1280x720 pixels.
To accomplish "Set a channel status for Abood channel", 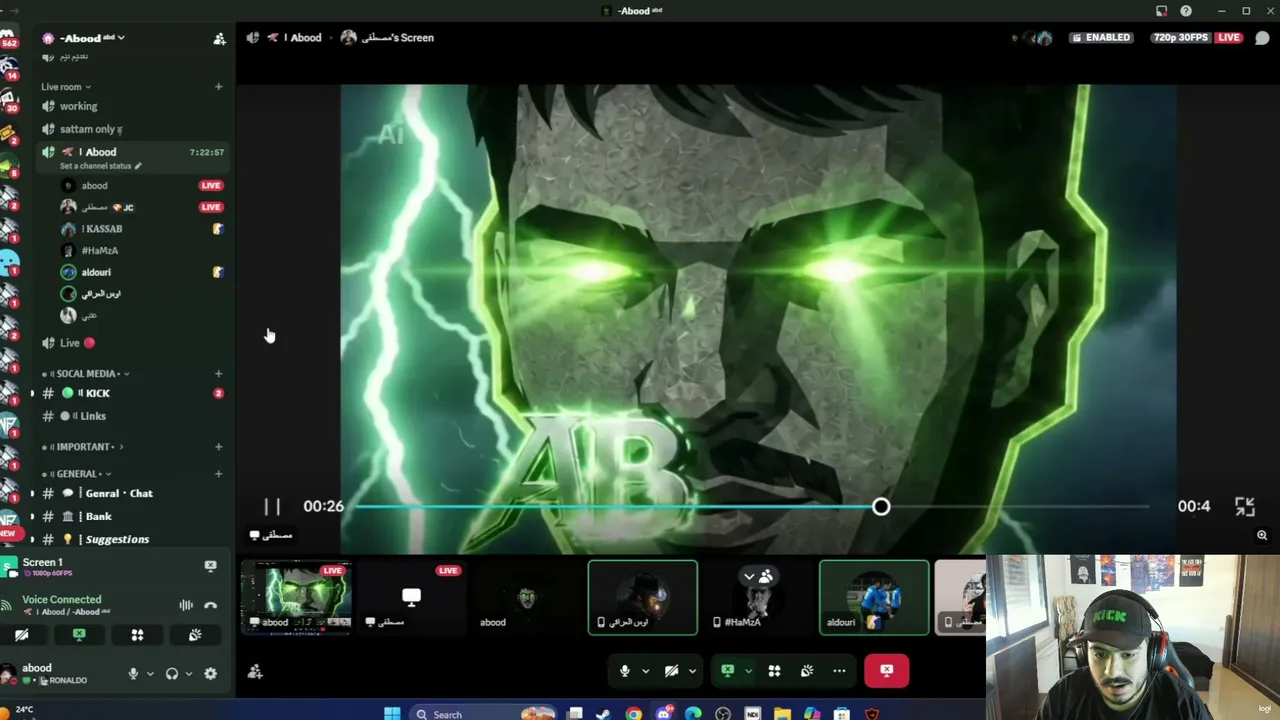I will 100,166.
